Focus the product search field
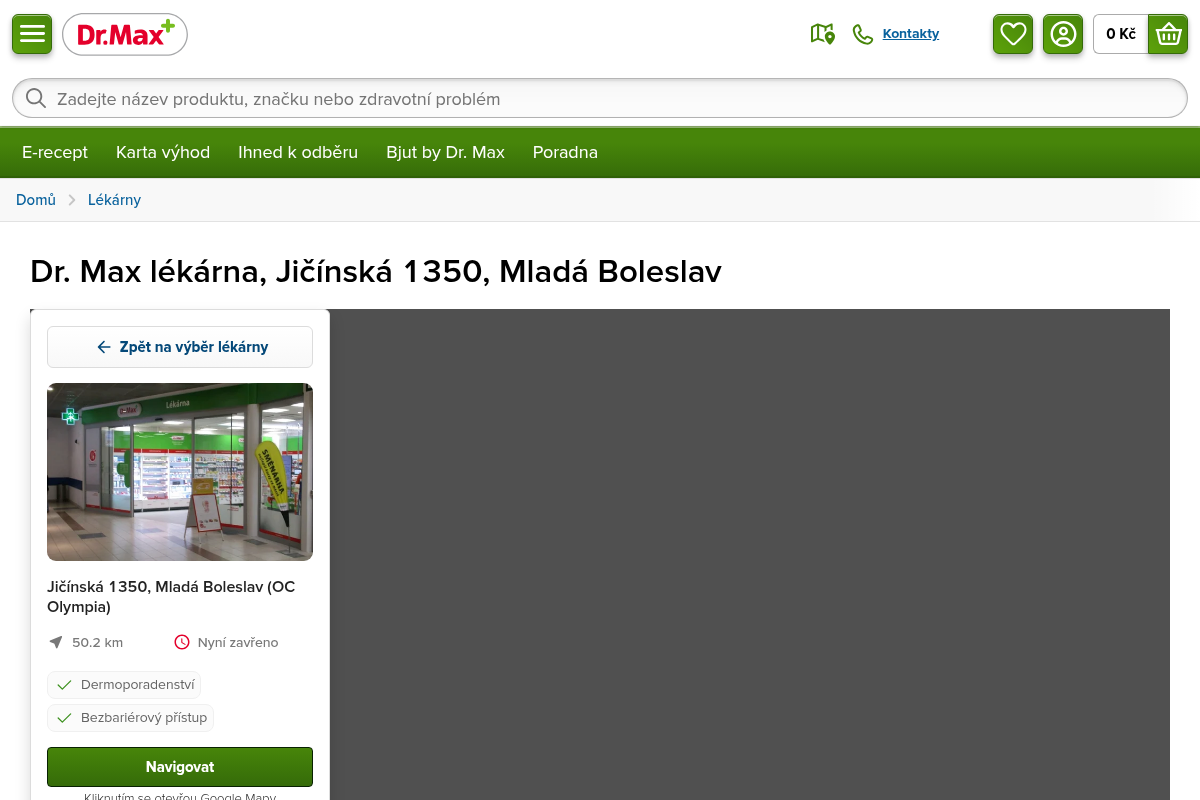 click(600, 98)
